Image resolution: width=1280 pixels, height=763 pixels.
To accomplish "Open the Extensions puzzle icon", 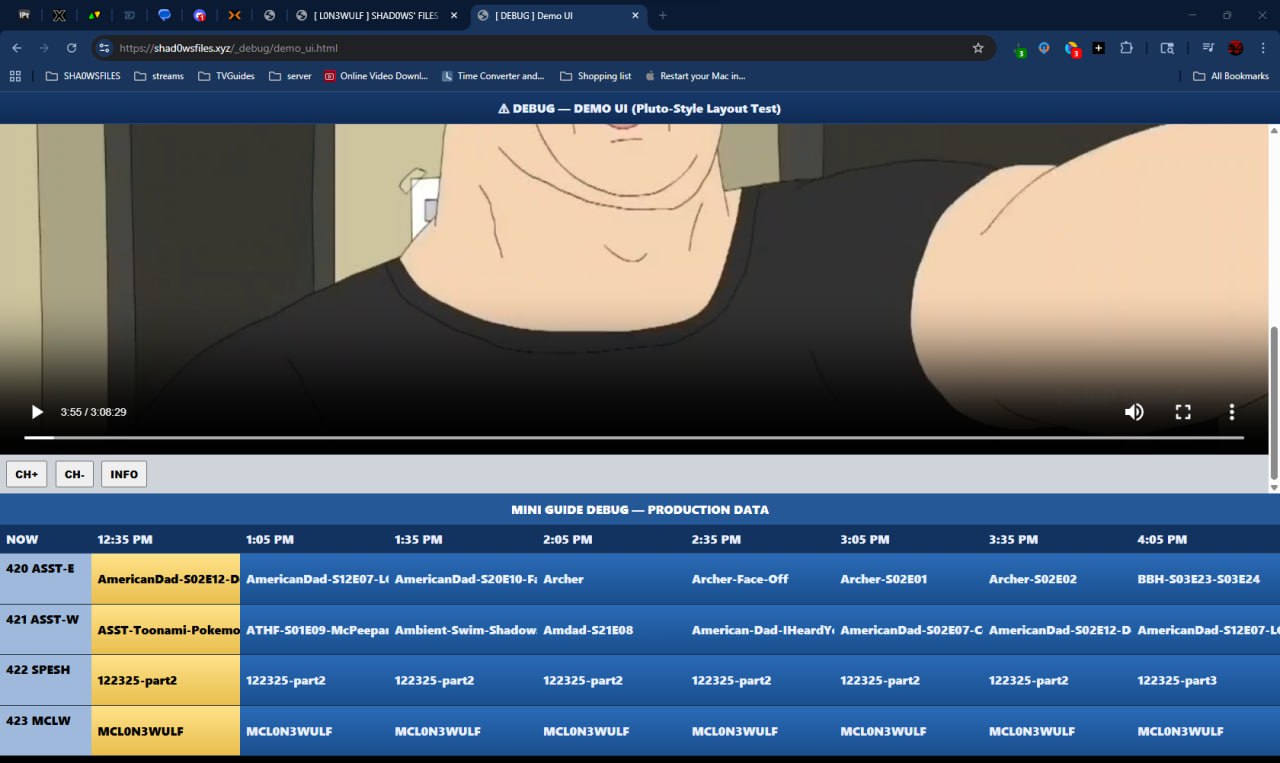I will pos(1126,48).
